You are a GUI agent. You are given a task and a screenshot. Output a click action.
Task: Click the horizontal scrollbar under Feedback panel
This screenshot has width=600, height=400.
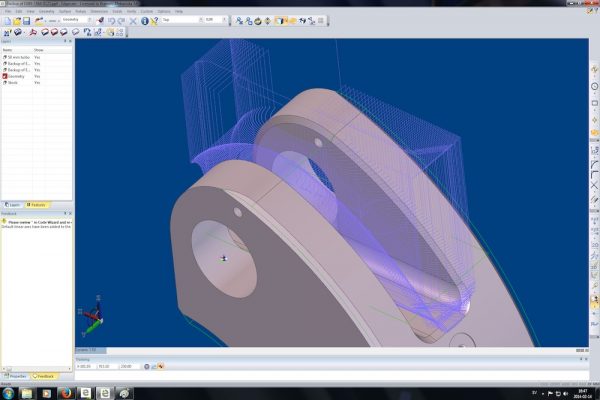(x=37, y=369)
